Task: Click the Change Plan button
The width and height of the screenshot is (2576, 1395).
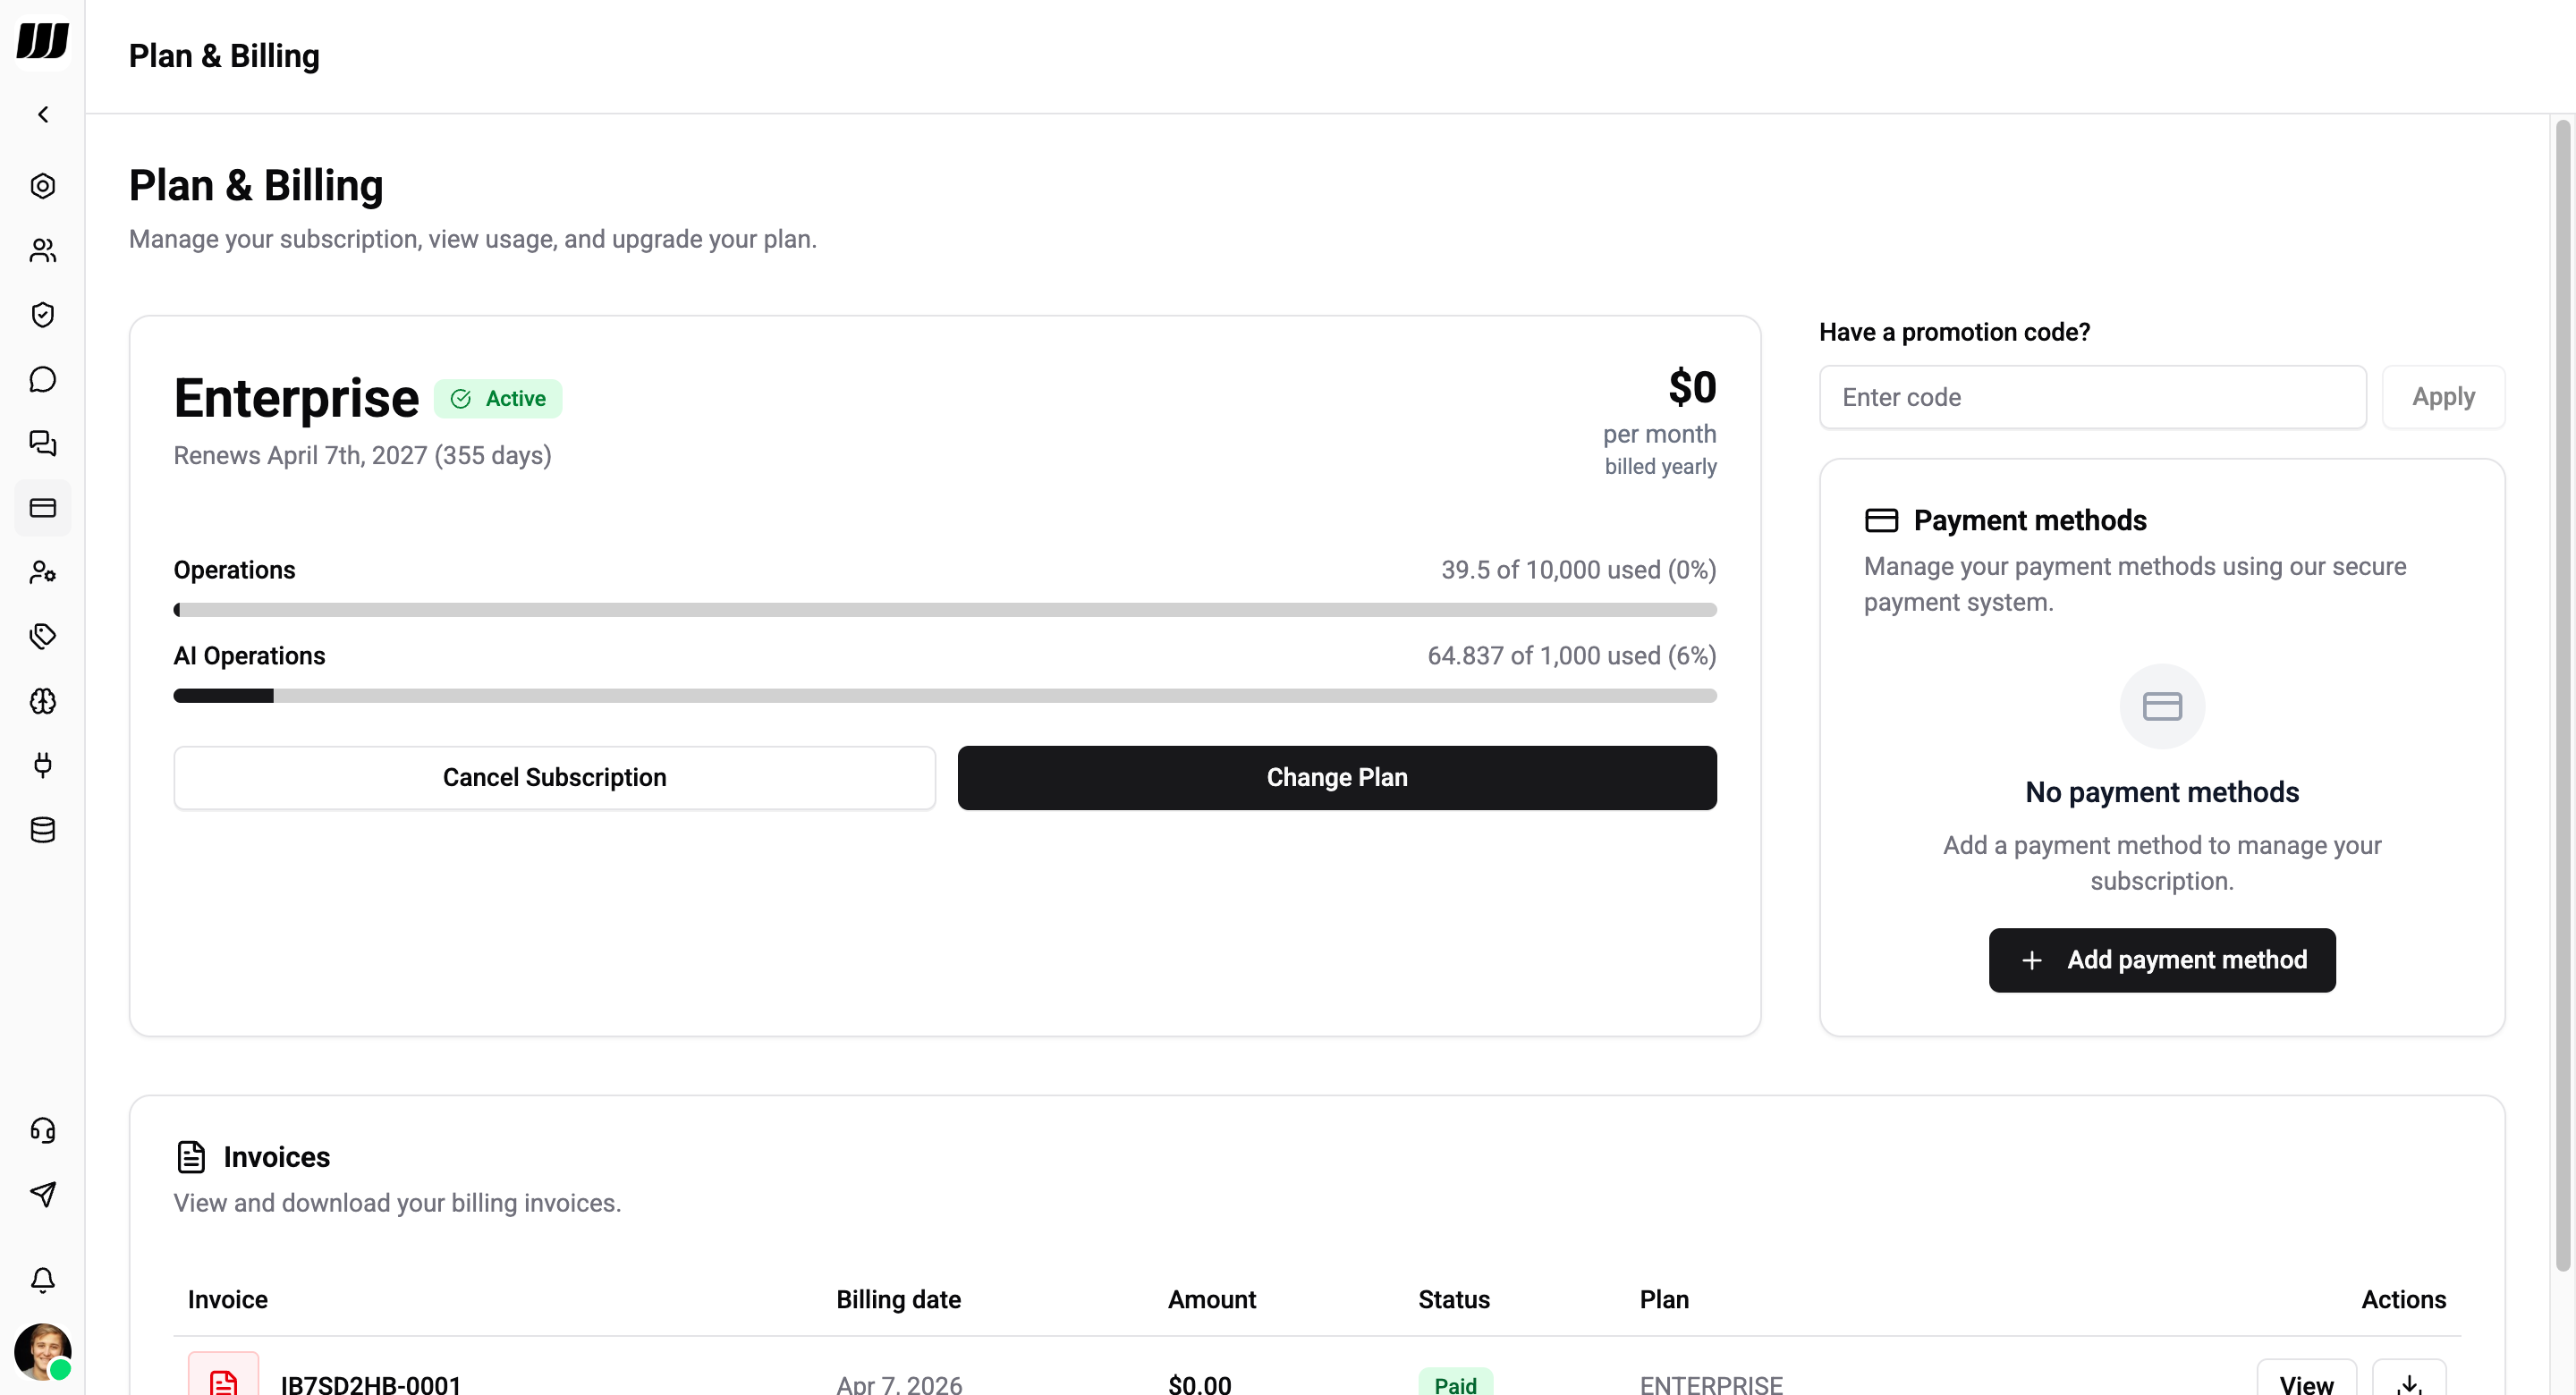Action: [x=1337, y=777]
